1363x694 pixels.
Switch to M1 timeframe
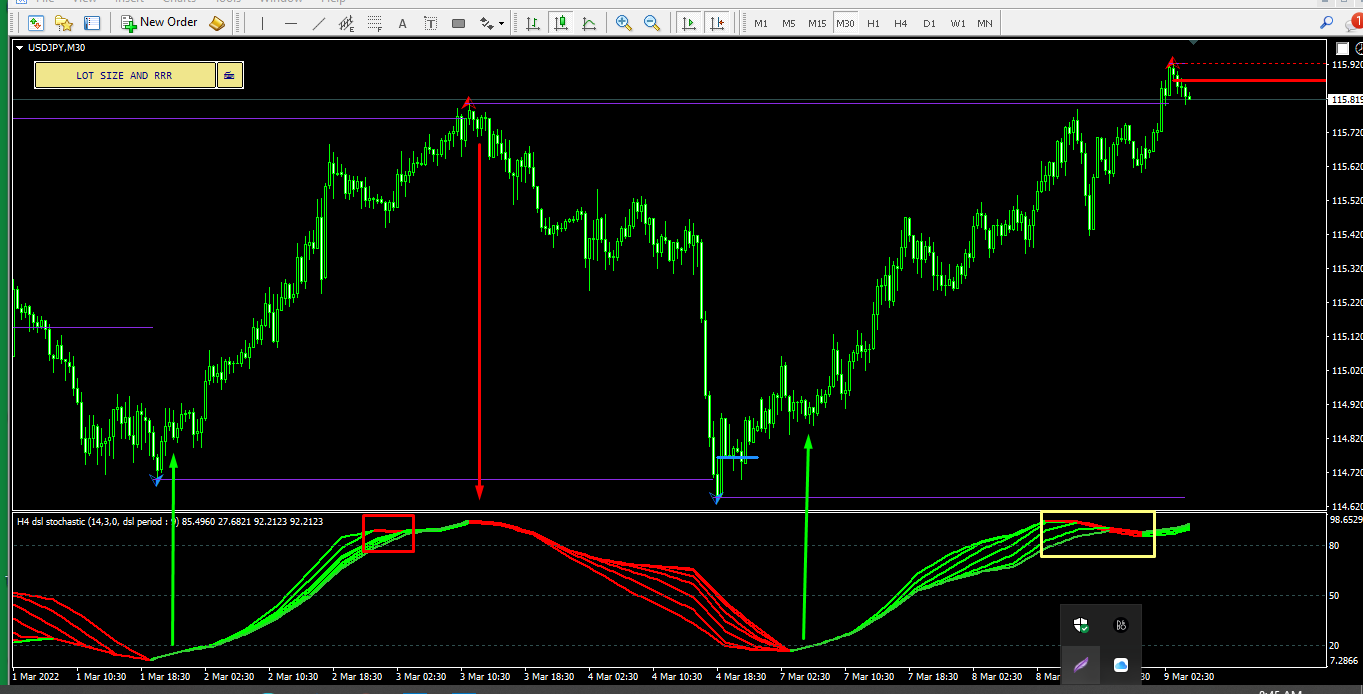(x=761, y=23)
